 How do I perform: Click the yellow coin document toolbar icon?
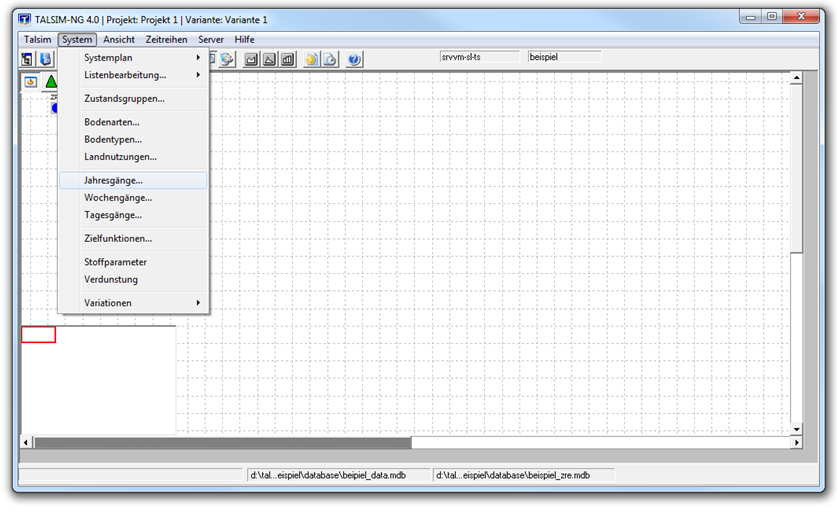[x=311, y=59]
